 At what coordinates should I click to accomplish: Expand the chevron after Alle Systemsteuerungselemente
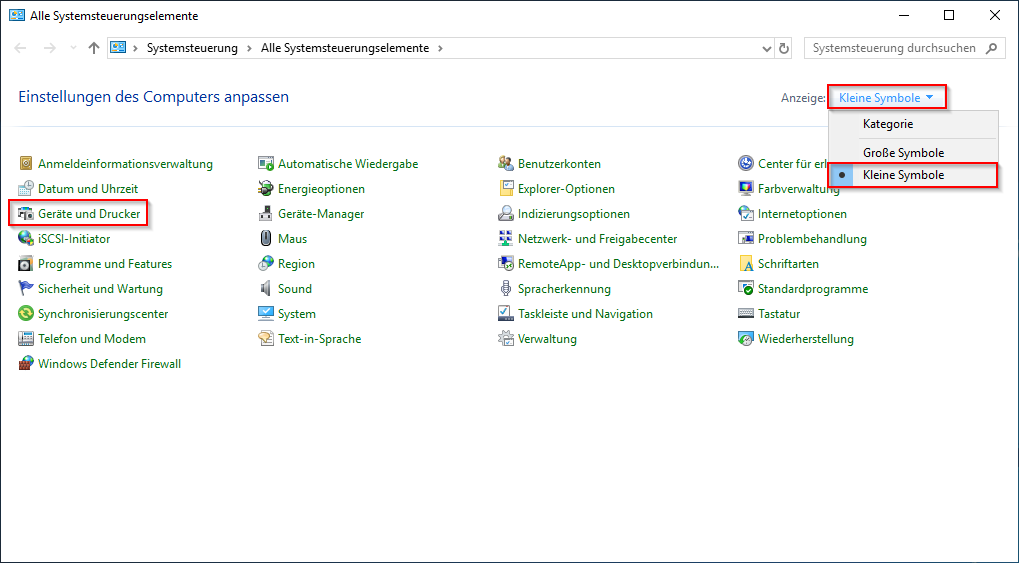point(440,48)
